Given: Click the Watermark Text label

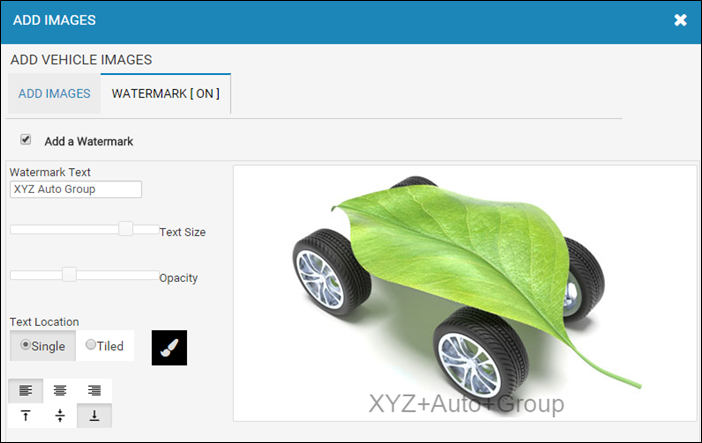Looking at the screenshot, I should [x=50, y=172].
